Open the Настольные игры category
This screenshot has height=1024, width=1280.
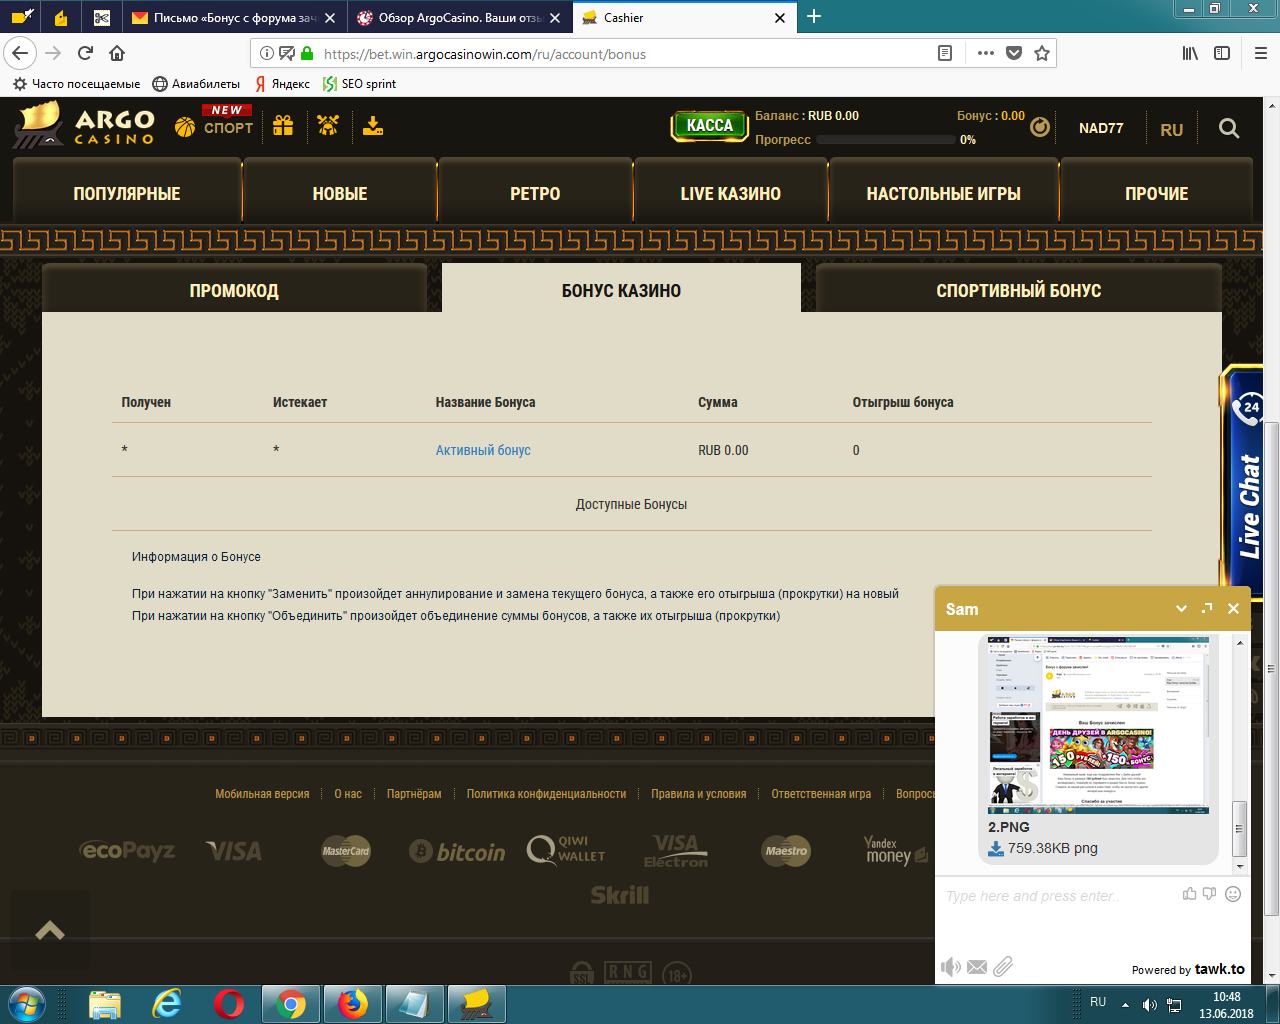click(x=944, y=193)
